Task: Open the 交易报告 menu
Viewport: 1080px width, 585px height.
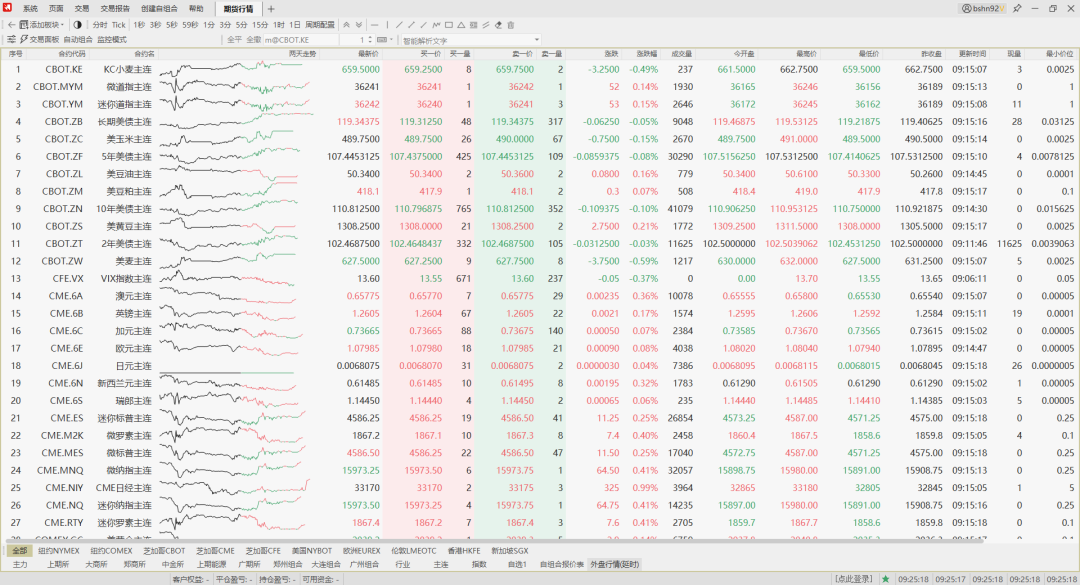Action: pyautogui.click(x=116, y=8)
